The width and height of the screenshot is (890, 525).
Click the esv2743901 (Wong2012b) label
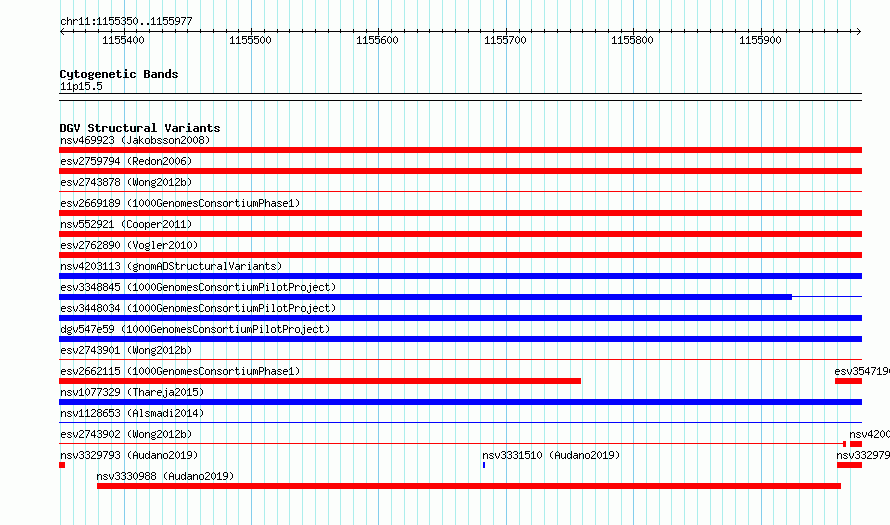click(126, 350)
